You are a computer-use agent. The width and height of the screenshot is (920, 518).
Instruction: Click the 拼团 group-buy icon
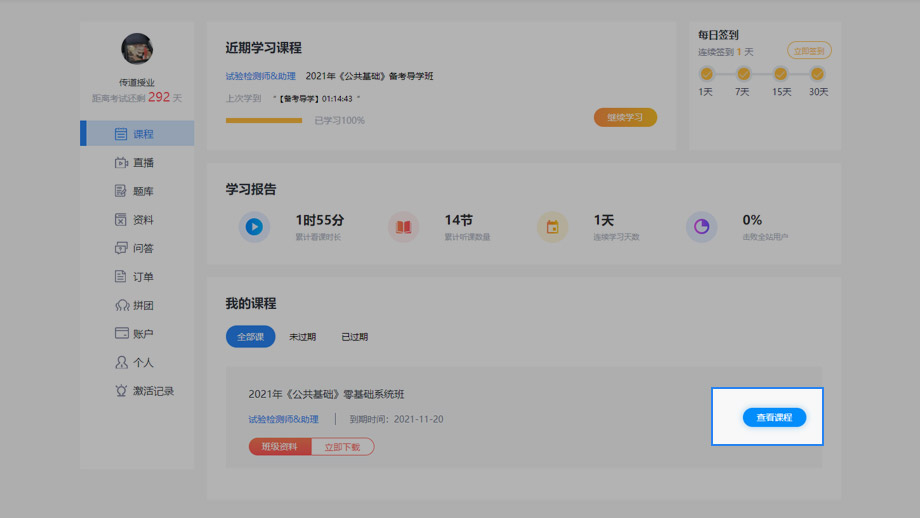pos(121,305)
